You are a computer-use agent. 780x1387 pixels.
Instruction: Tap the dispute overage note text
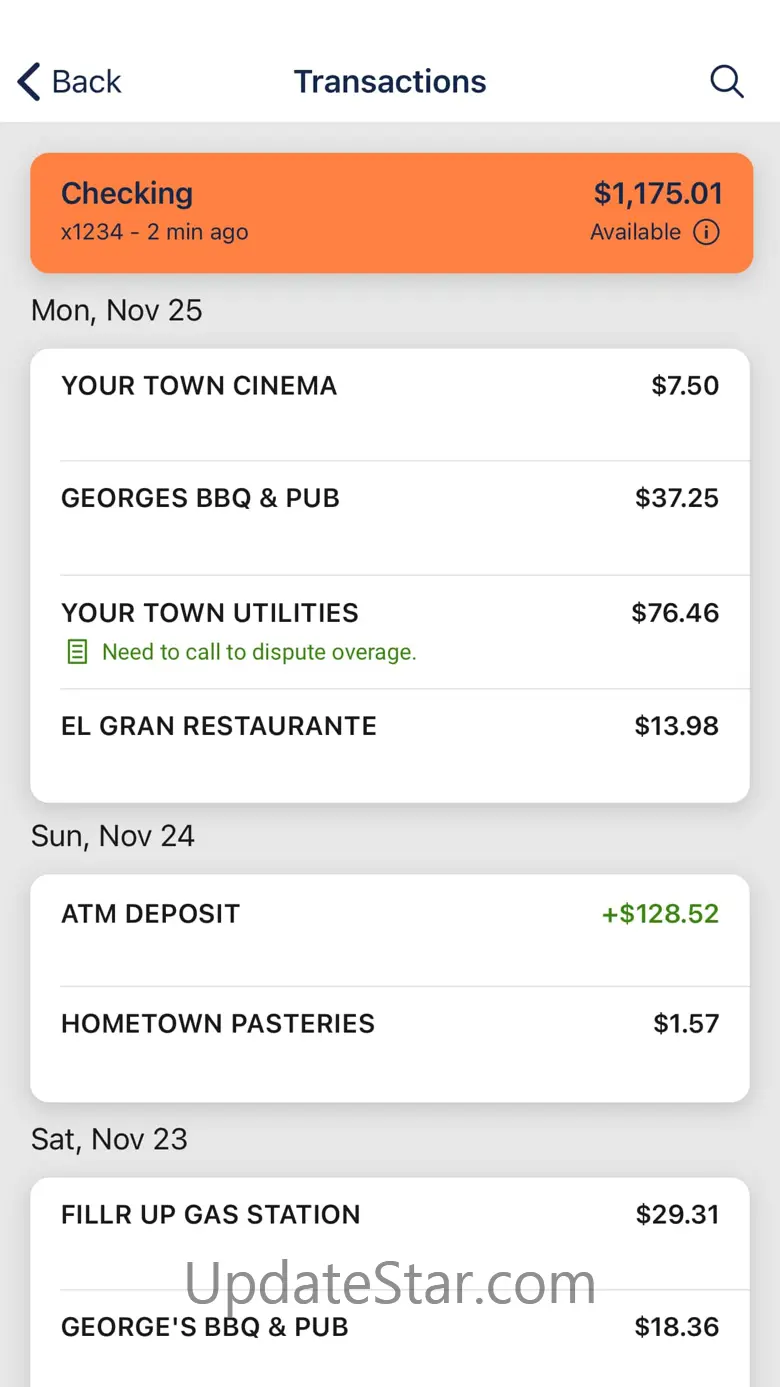pos(259,652)
